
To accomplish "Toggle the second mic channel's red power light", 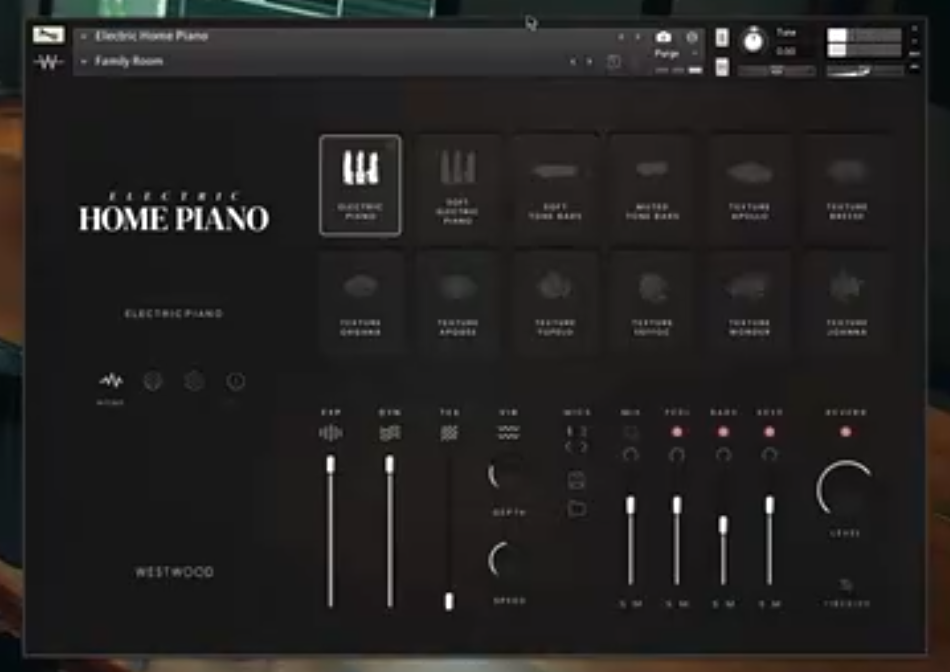I will [x=677, y=432].
